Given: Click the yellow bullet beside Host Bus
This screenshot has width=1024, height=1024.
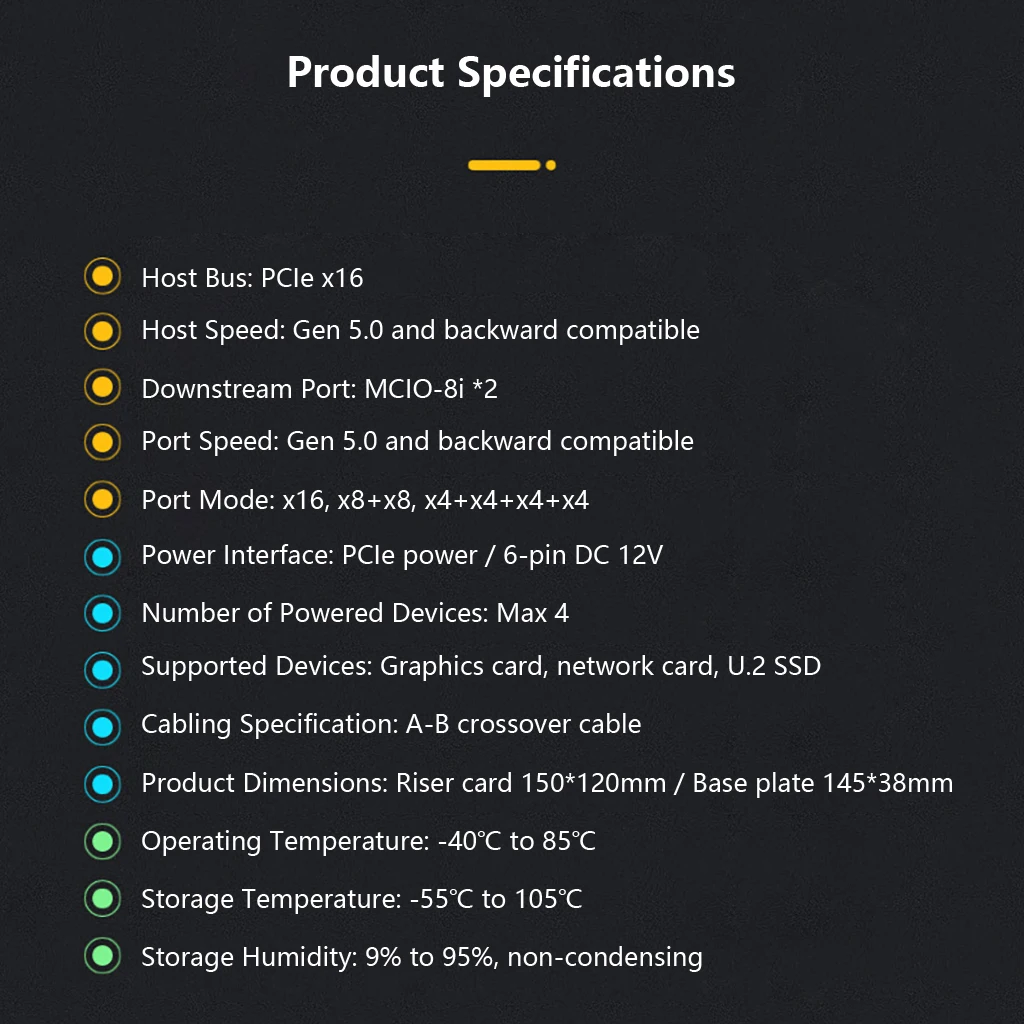Looking at the screenshot, I should click(103, 276).
